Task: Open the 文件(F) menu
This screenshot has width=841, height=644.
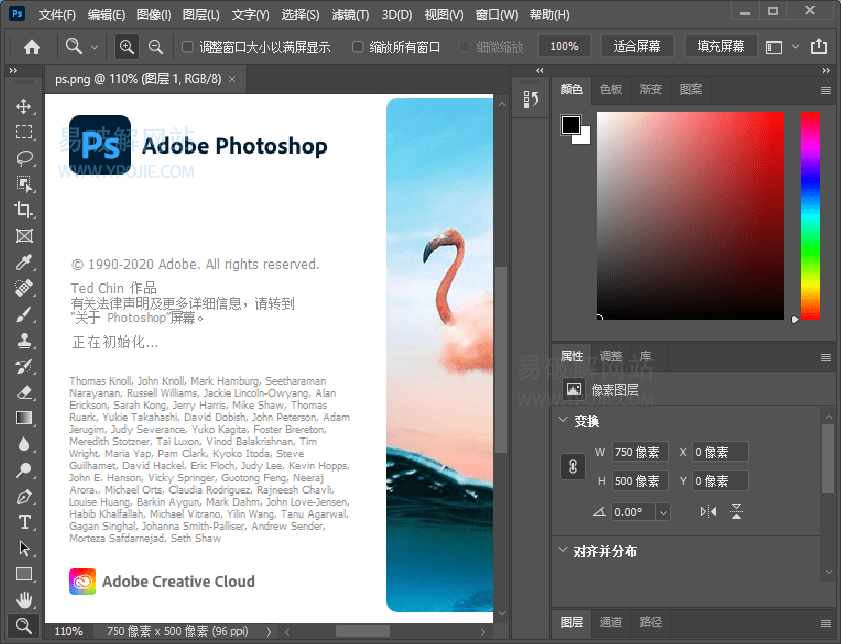Action: 57,15
